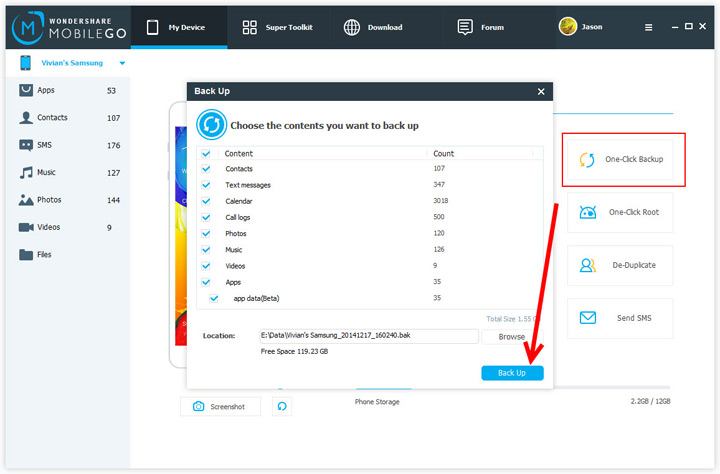Click the One-Click Root Android icon
The image size is (720, 474).
click(588, 212)
